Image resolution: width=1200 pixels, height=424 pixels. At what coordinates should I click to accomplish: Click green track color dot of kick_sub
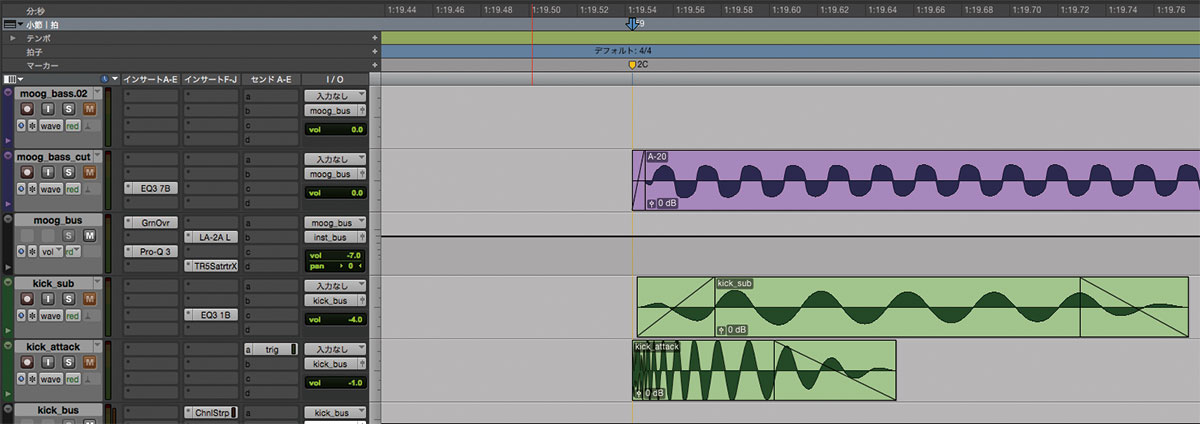point(8,283)
